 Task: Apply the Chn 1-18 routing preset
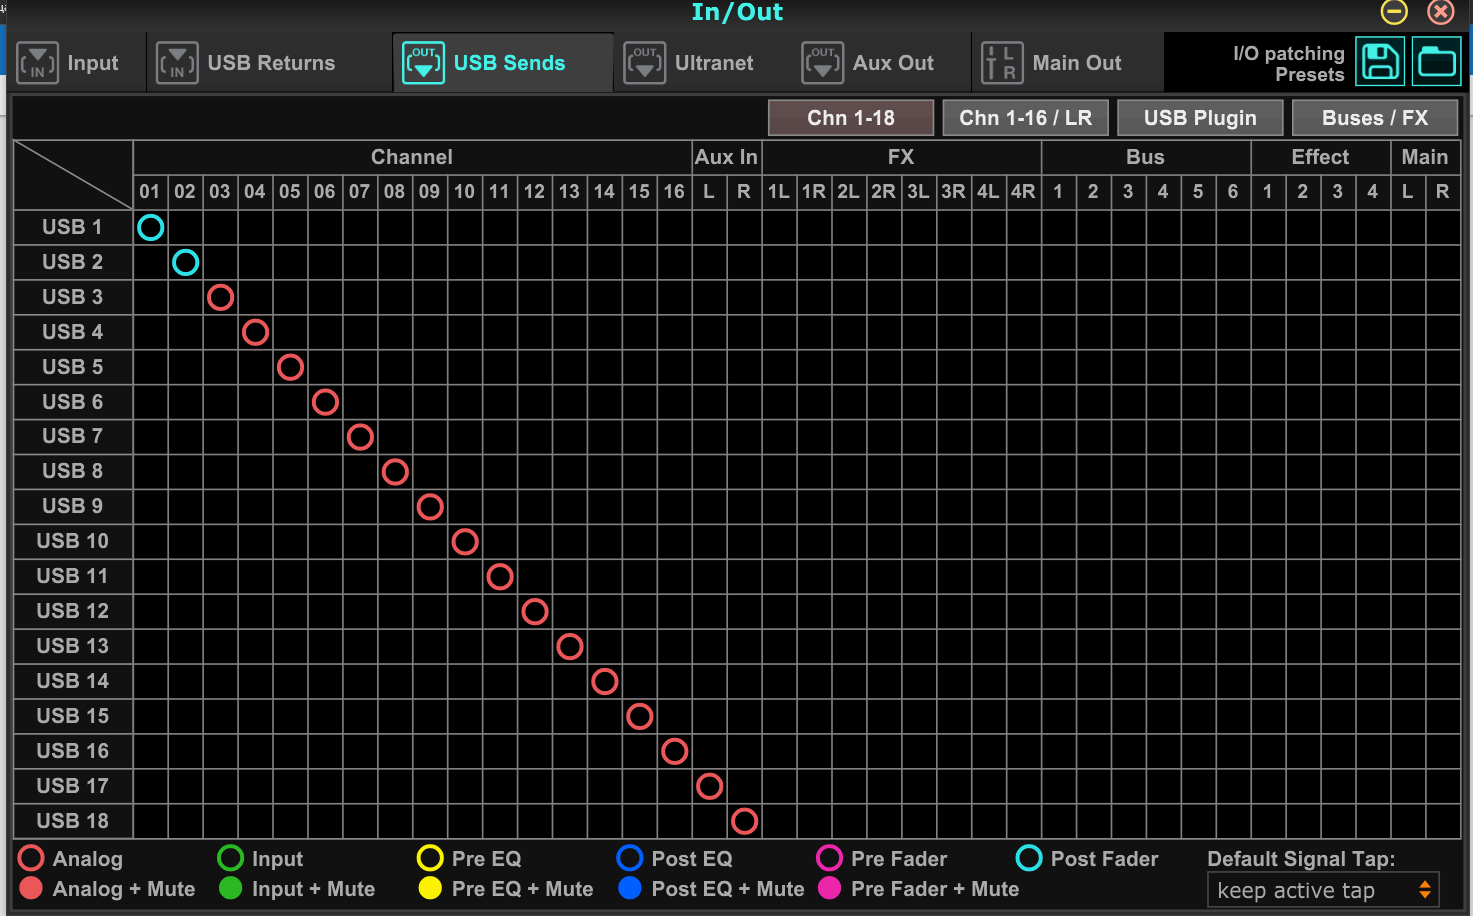pyautogui.click(x=851, y=118)
